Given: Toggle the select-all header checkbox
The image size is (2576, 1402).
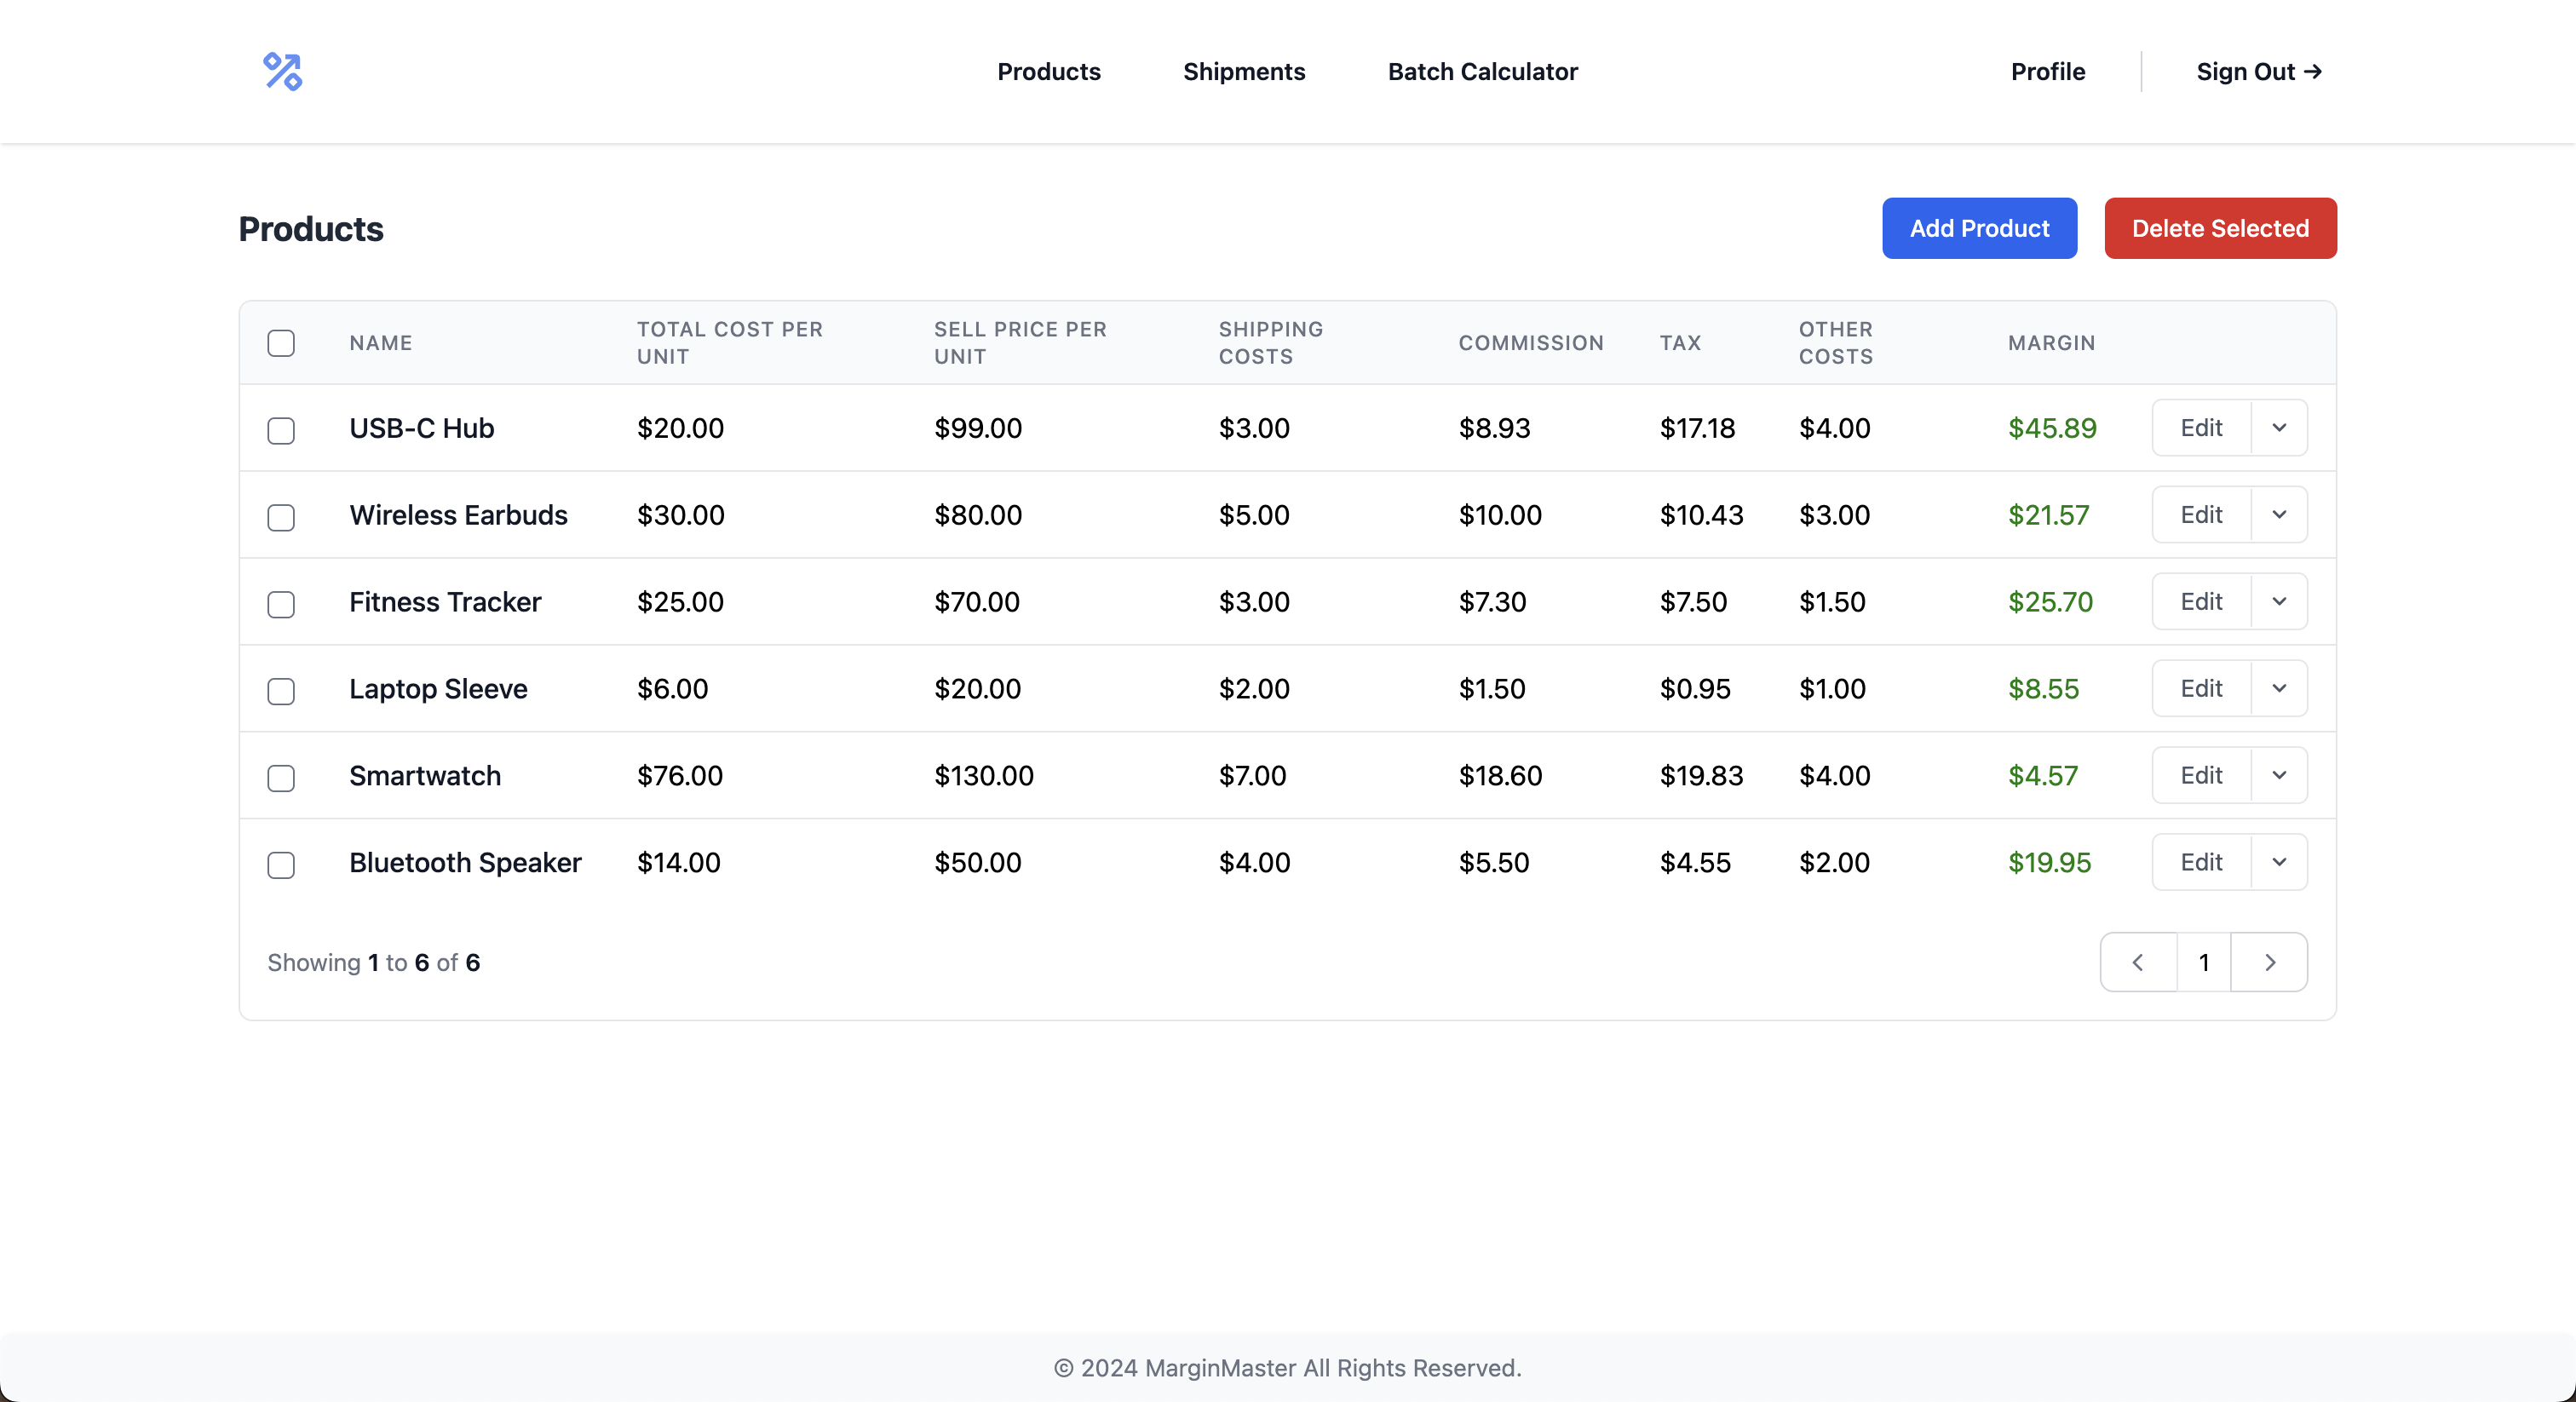Looking at the screenshot, I should pyautogui.click(x=281, y=343).
